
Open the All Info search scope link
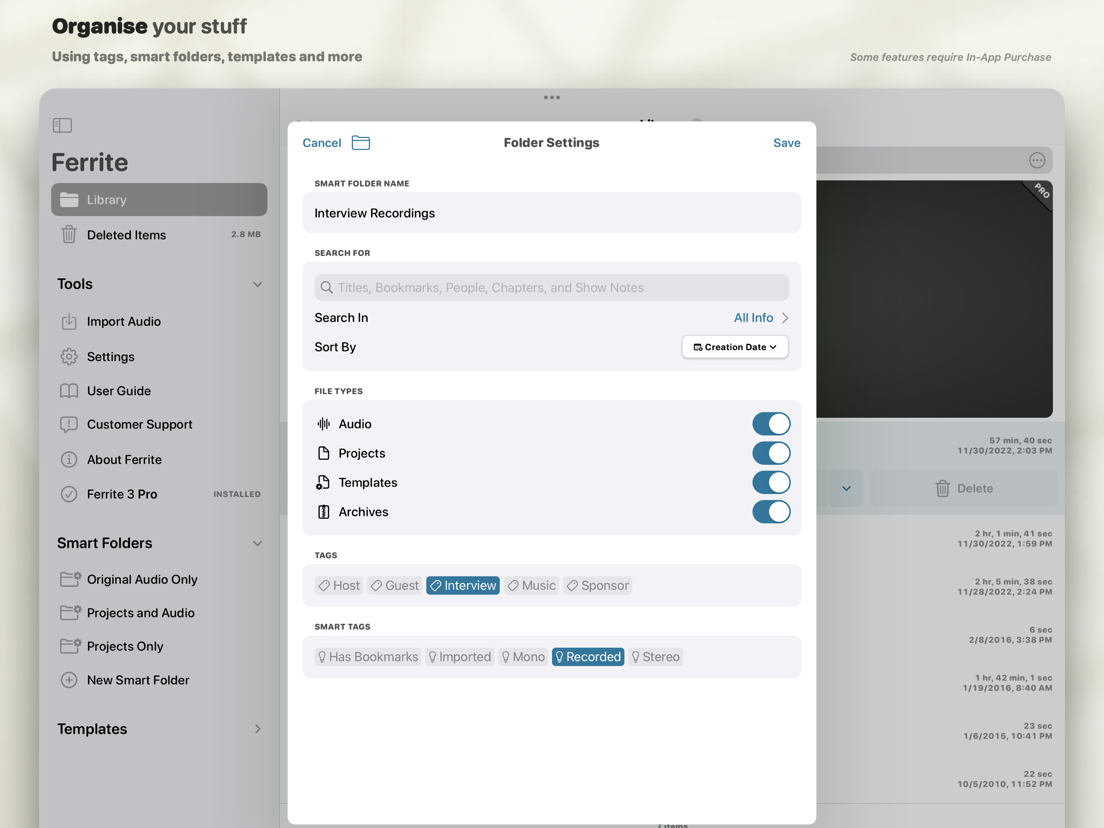coord(755,317)
